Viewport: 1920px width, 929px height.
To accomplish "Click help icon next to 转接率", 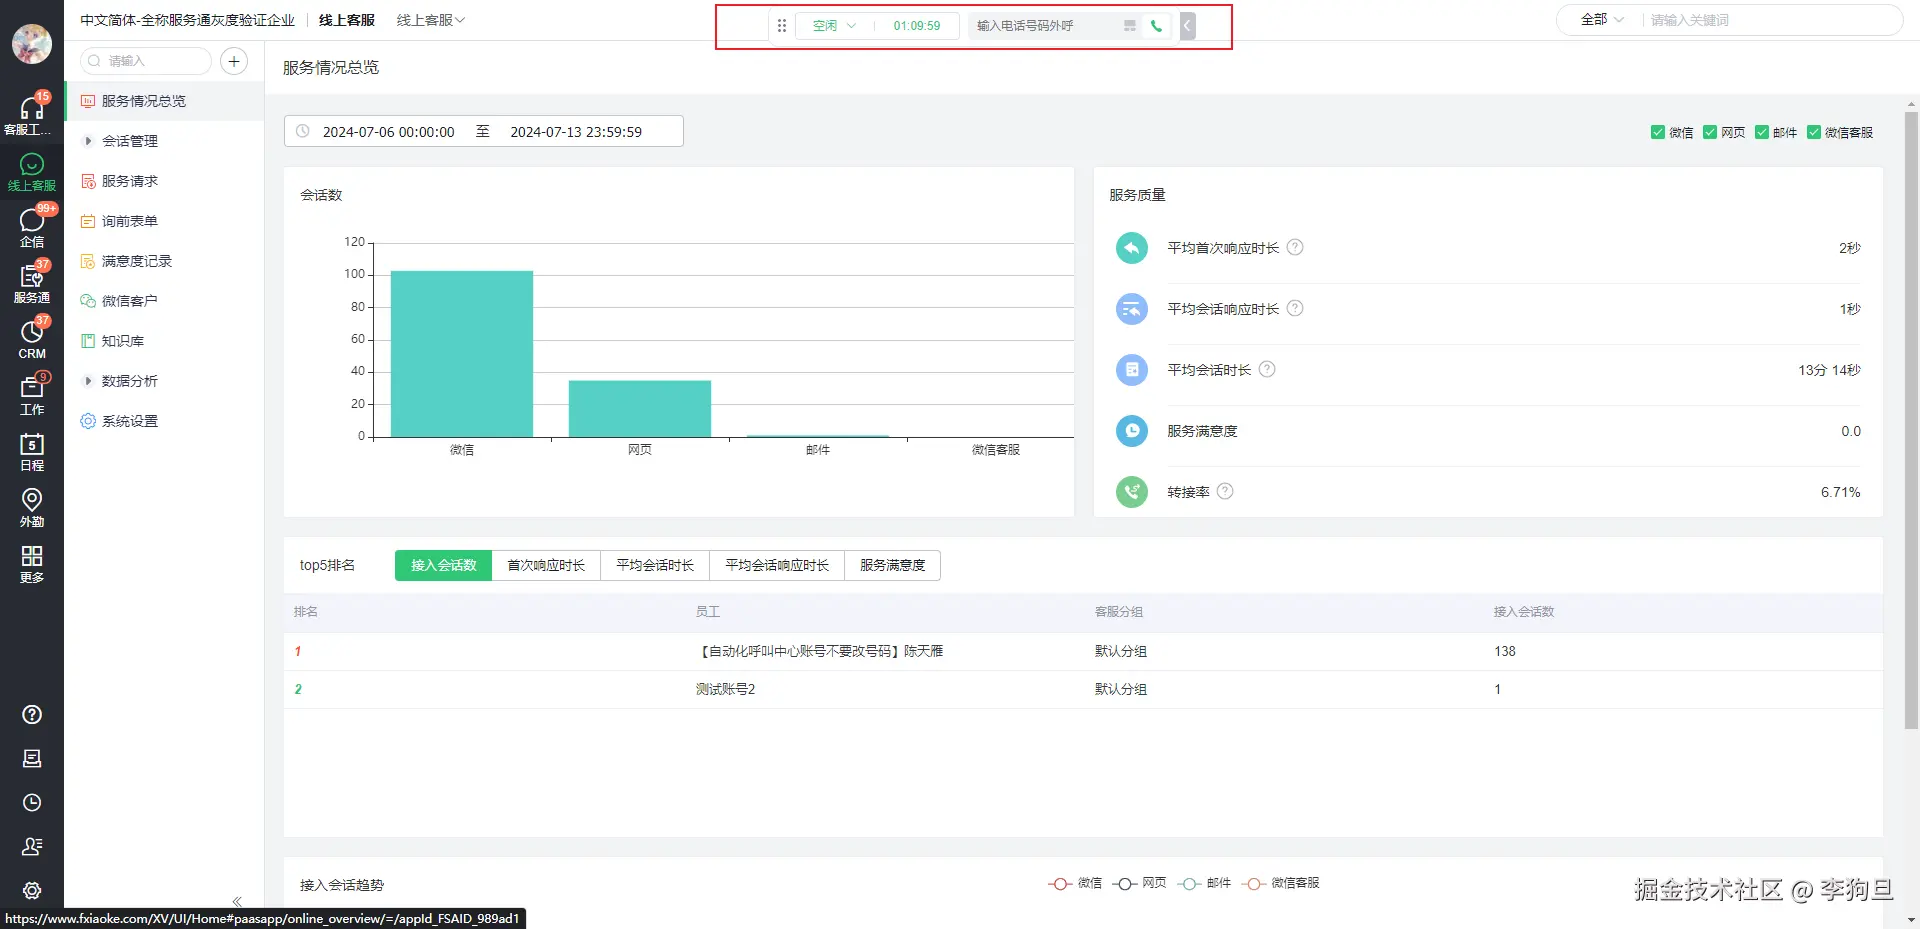I will point(1225,491).
